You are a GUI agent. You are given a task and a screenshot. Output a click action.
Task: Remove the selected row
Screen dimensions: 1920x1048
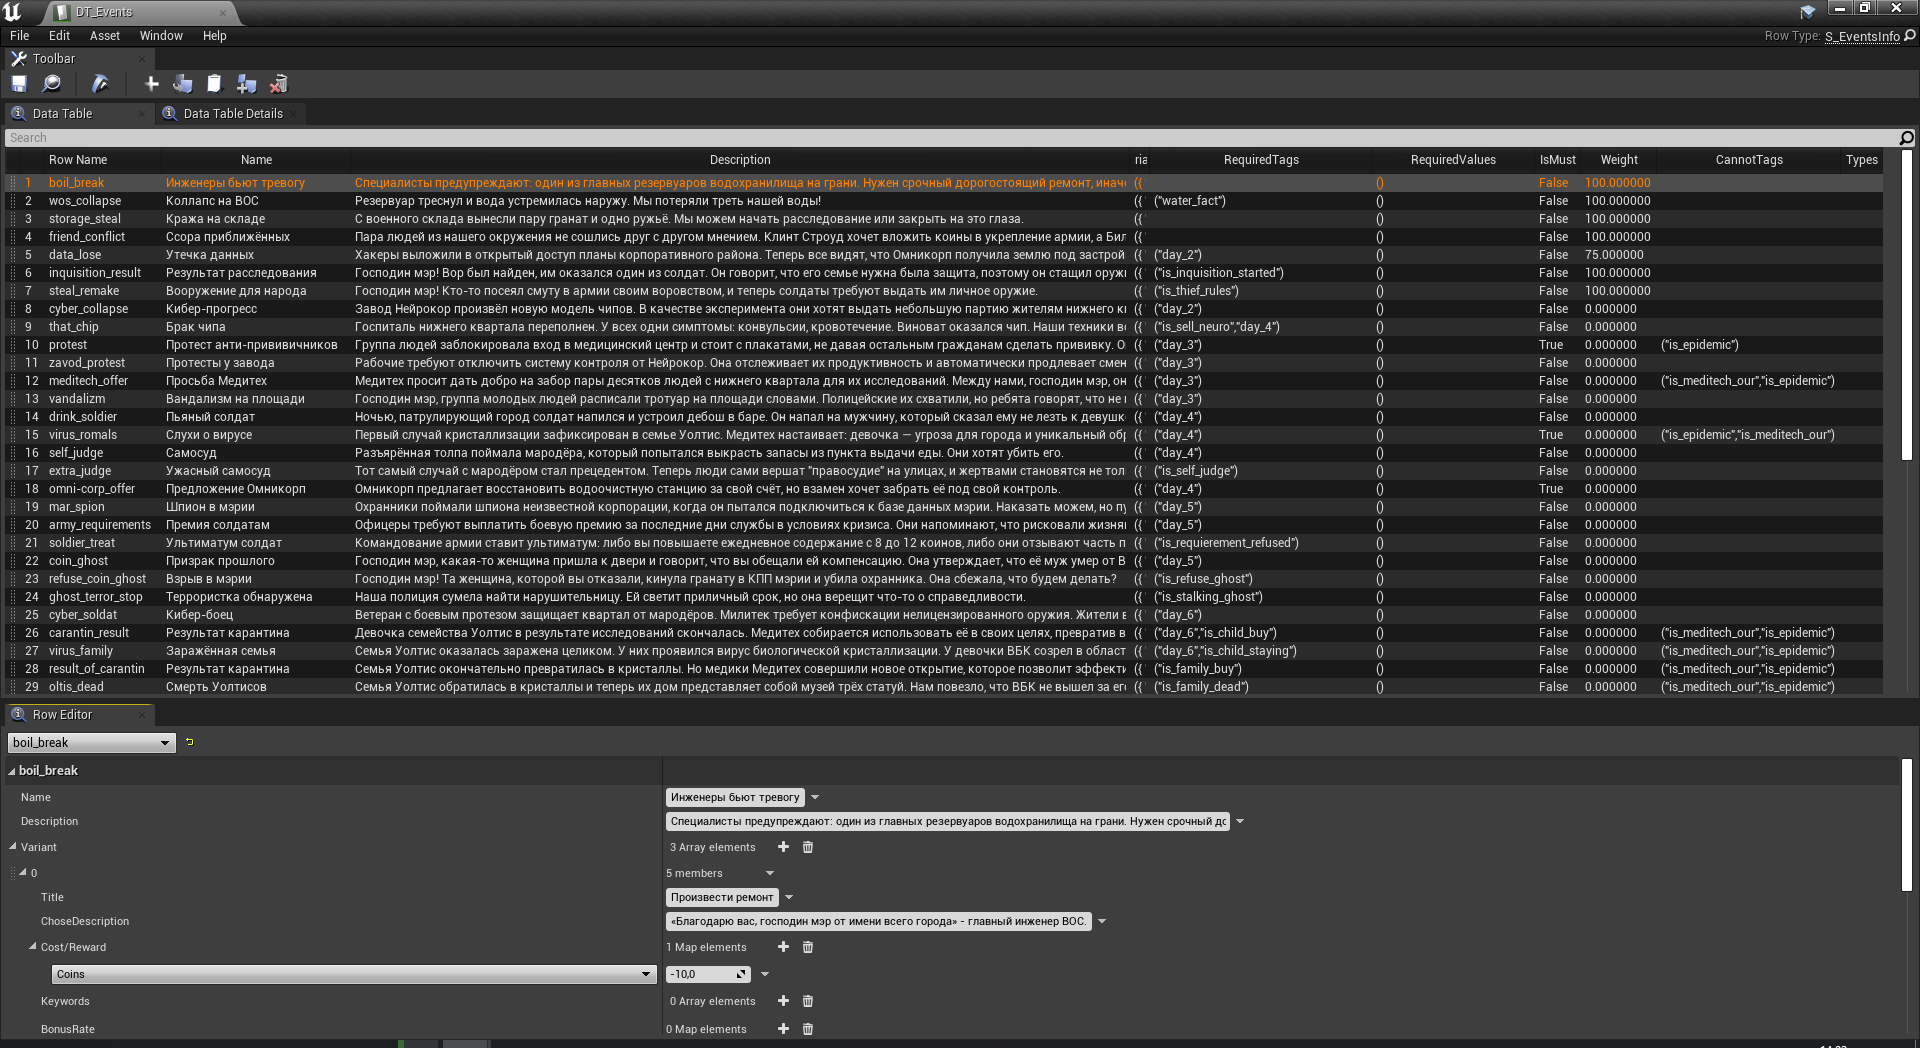[x=279, y=84]
